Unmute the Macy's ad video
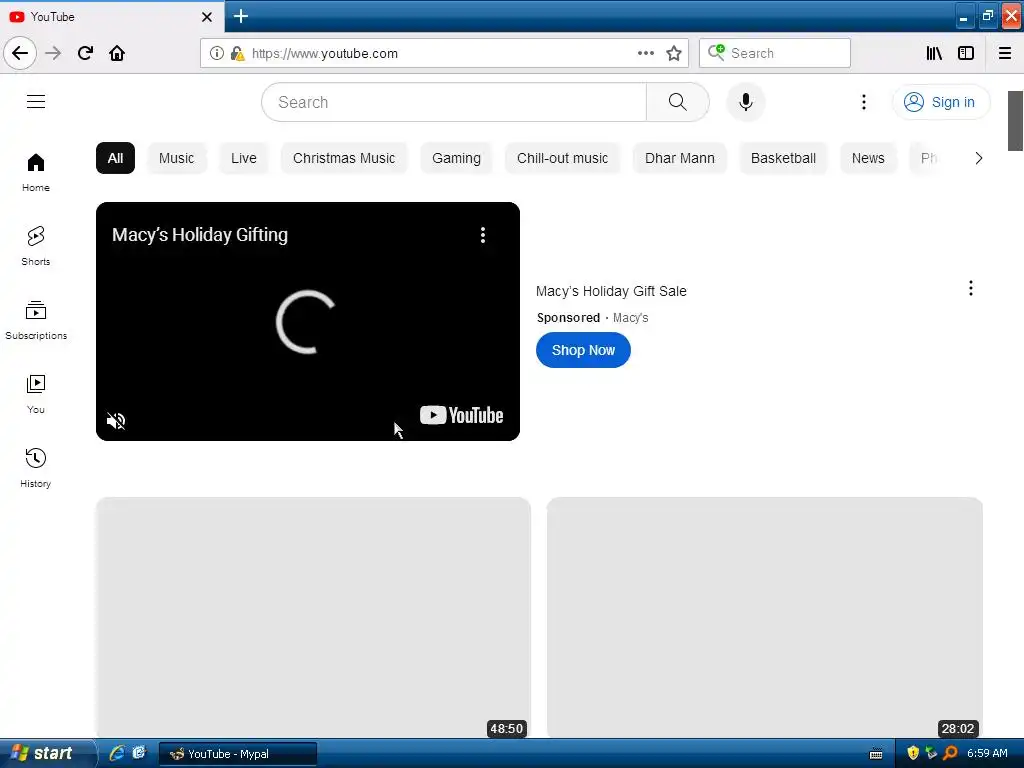1024x768 pixels. coord(116,421)
